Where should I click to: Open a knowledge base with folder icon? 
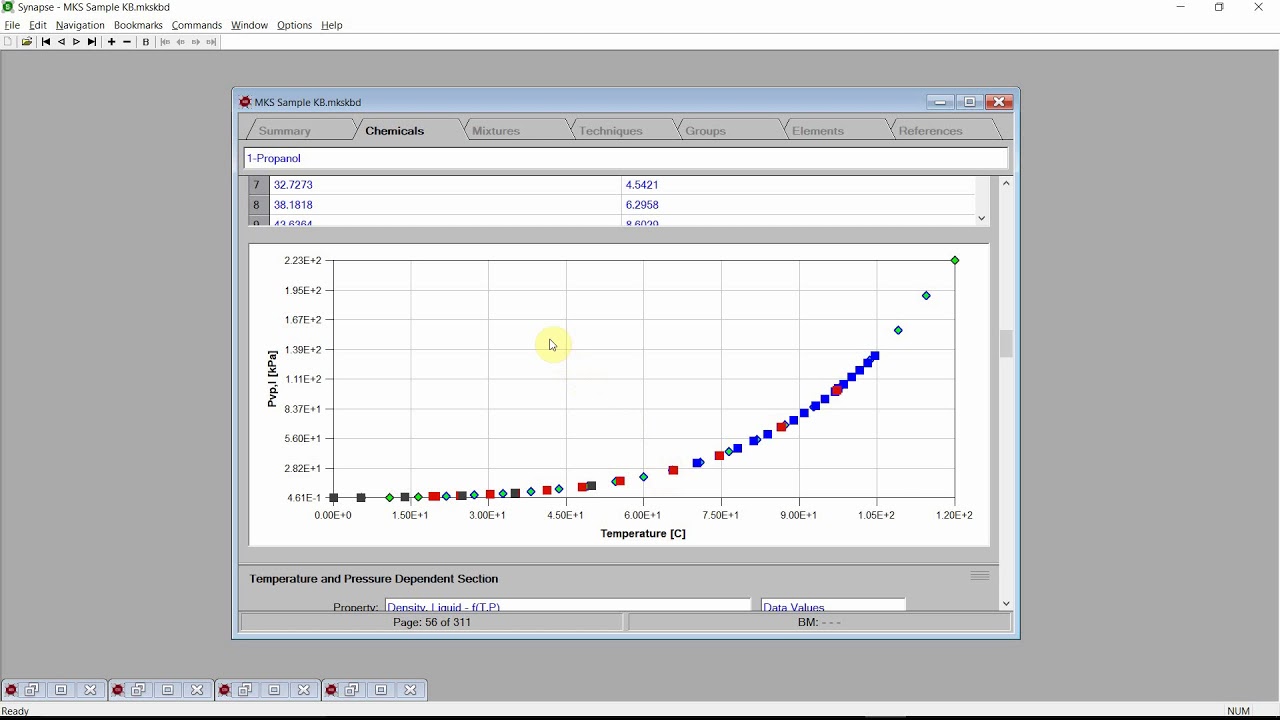[27, 42]
